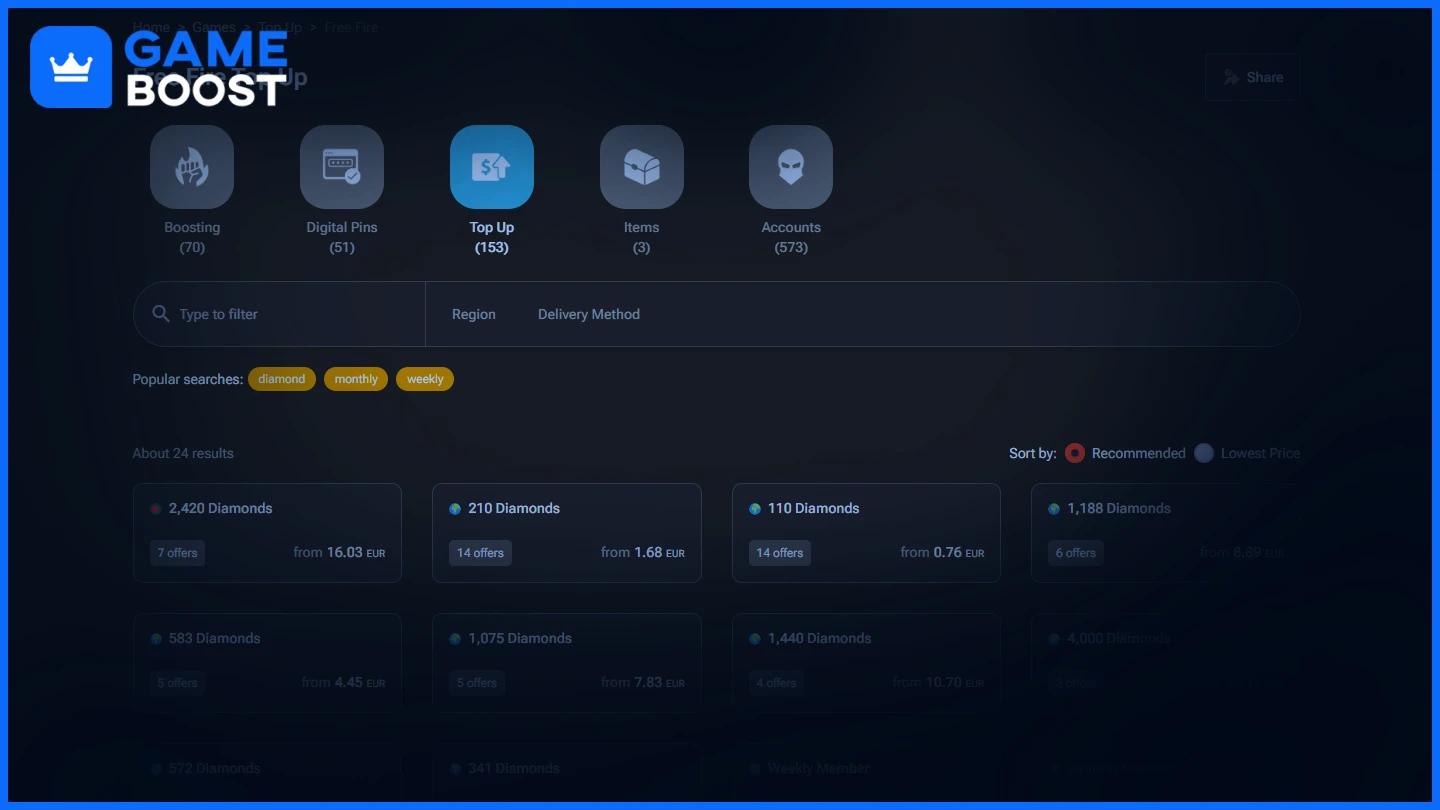Click the magnifier icon in the filter bar
1440x810 pixels.
pyautogui.click(x=161, y=314)
